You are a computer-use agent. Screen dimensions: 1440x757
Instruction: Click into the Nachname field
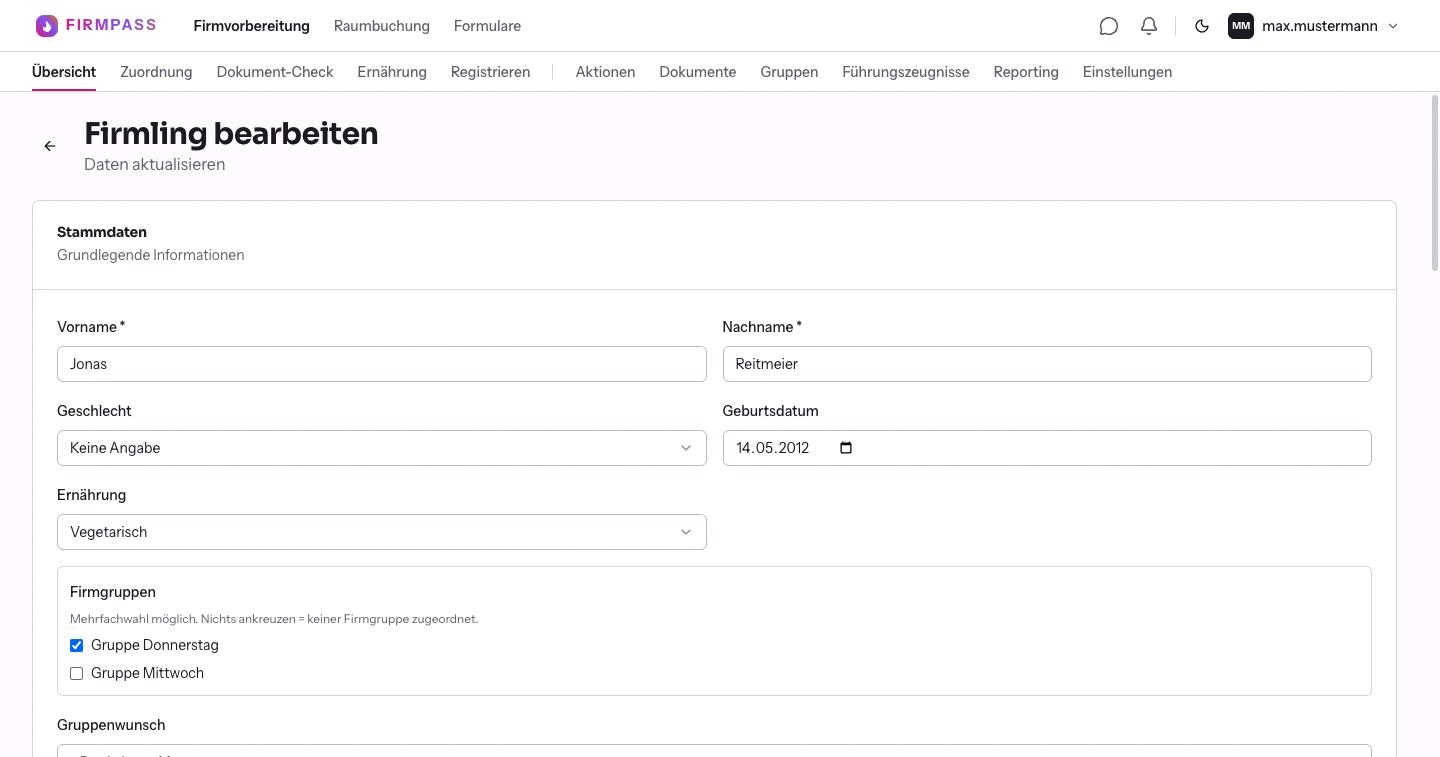pos(1047,364)
